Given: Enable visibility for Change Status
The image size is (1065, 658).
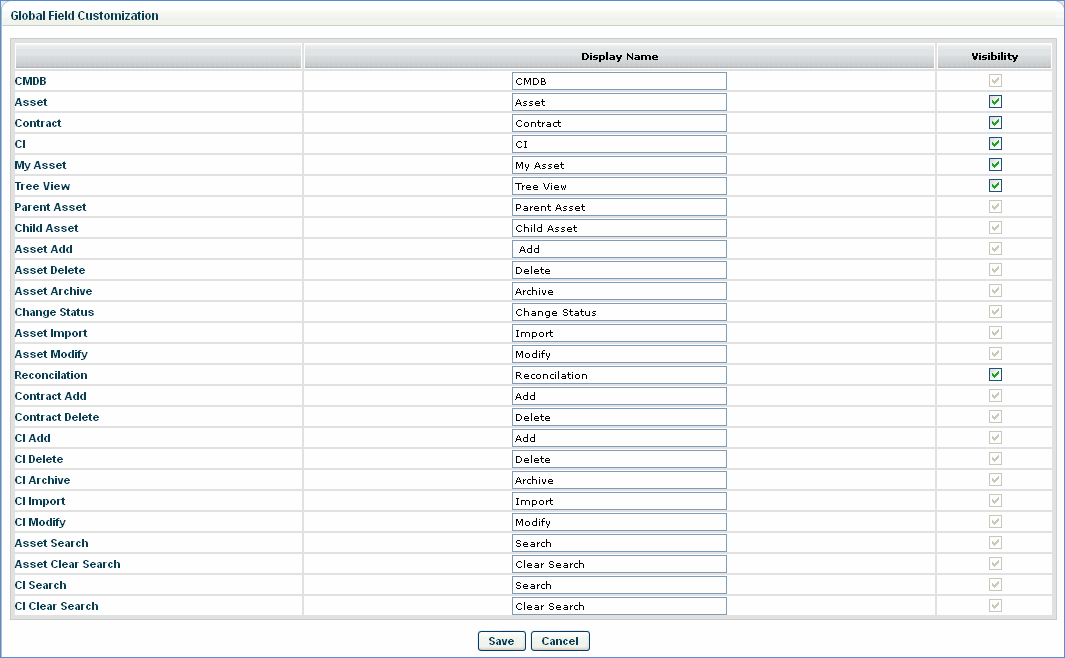Looking at the screenshot, I should coord(994,311).
